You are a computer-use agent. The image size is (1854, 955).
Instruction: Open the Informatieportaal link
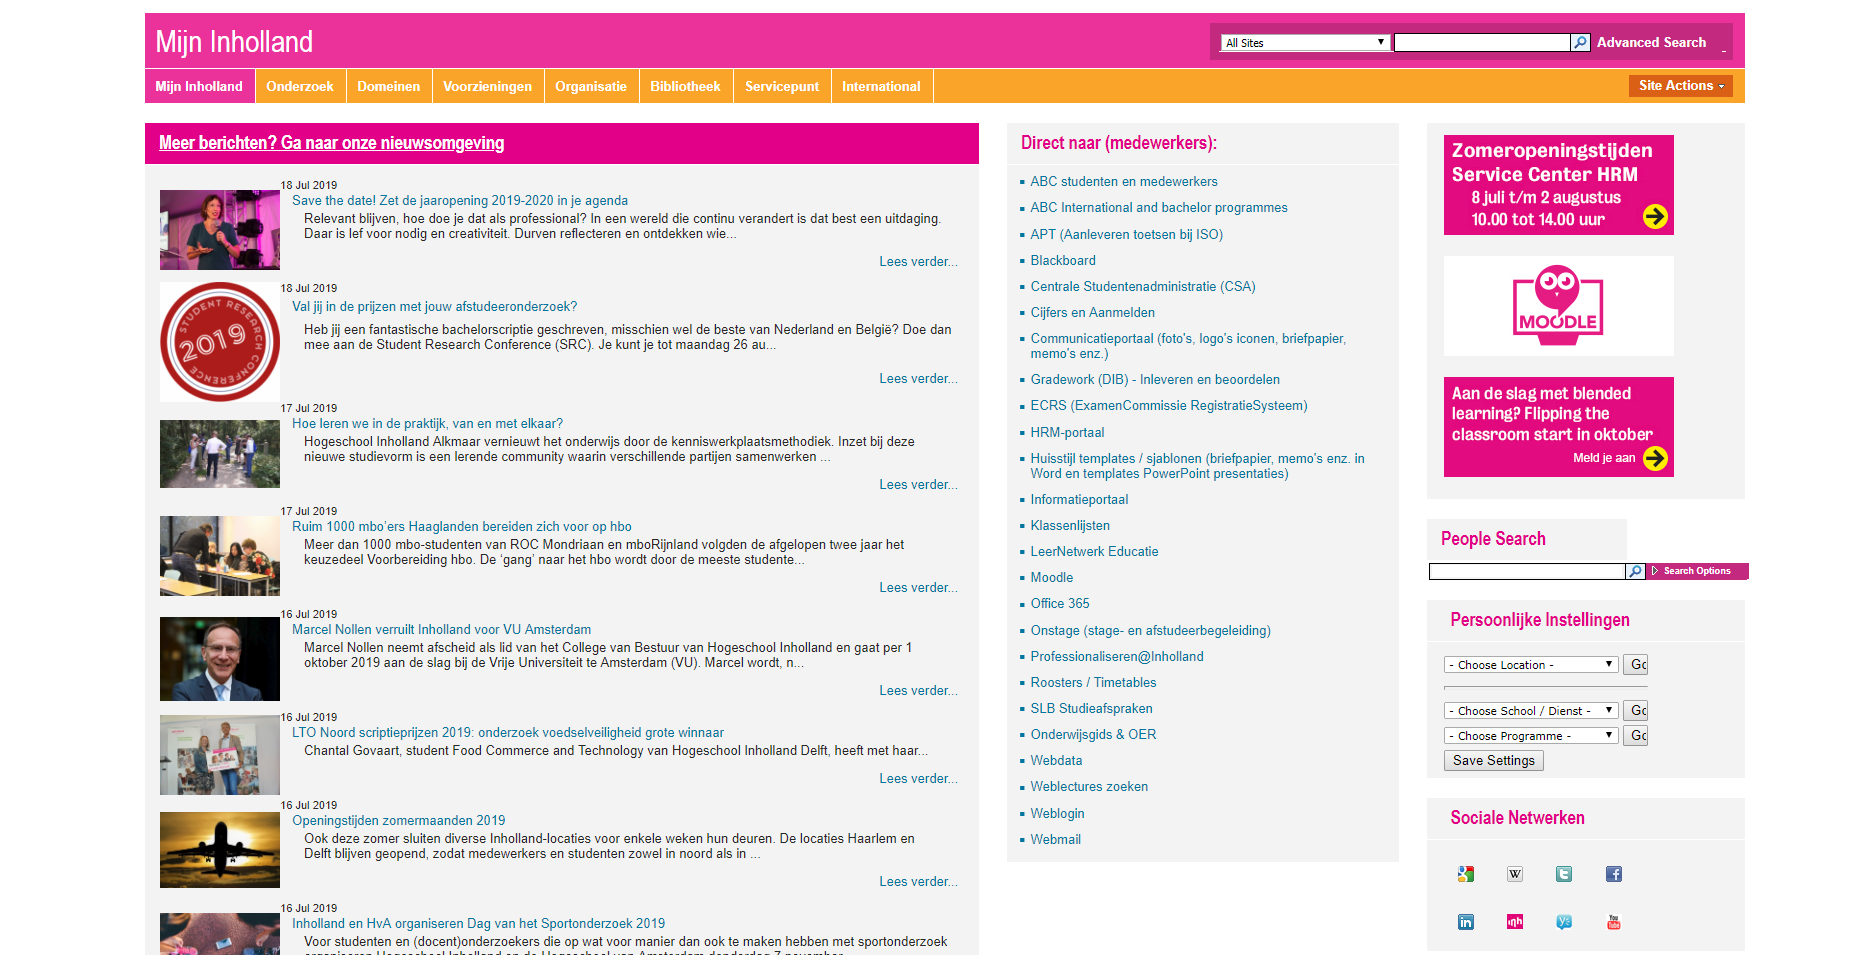pyautogui.click(x=1079, y=500)
